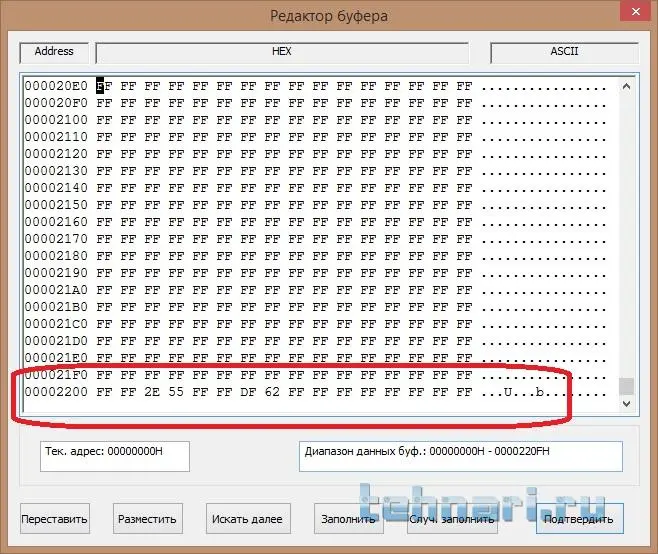Click the address 00002190
Image resolution: width=658 pixels, height=554 pixels.
(56, 273)
